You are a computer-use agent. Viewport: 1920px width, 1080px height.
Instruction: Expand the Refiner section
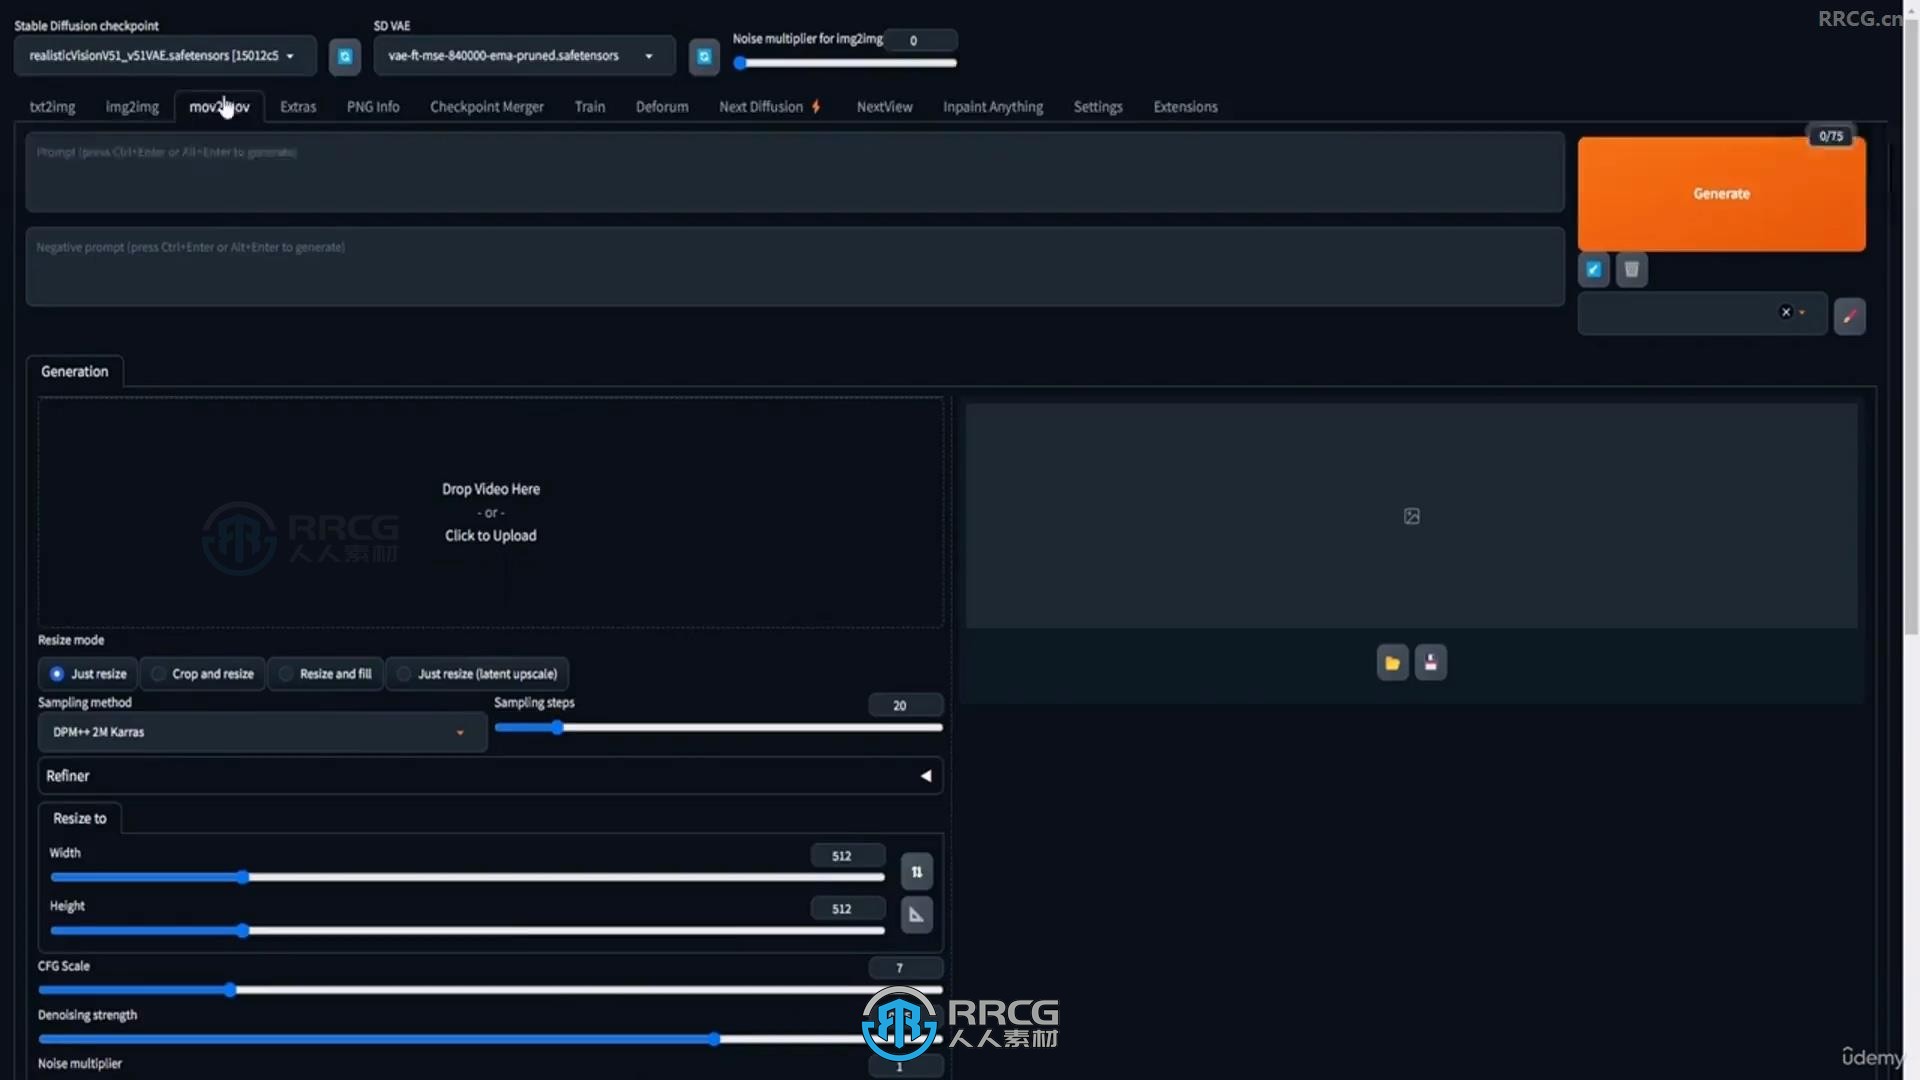490,776
